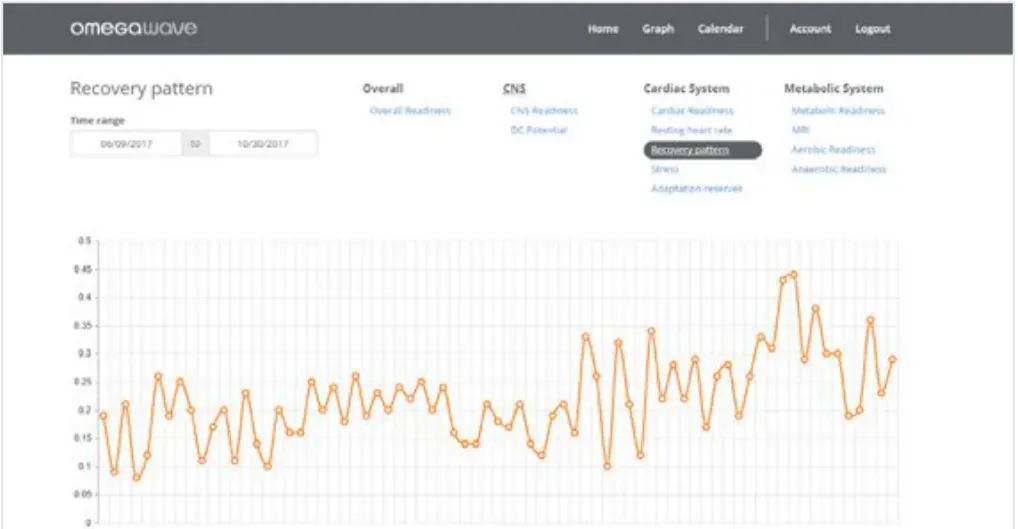This screenshot has height=529, width=1018.
Task: Select the highlighted Recovery pattern link
Action: (x=702, y=150)
